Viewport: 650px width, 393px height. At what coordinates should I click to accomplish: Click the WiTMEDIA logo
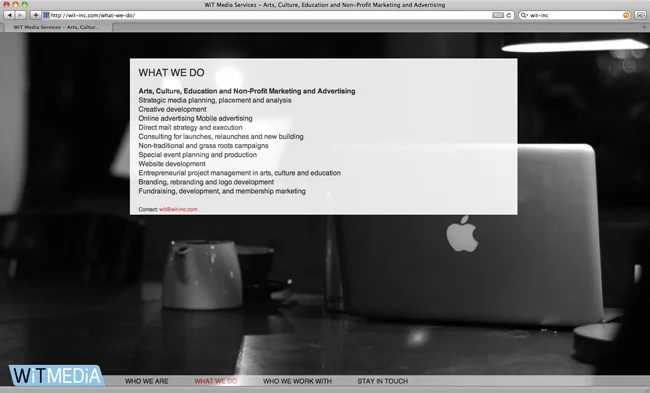[x=56, y=376]
